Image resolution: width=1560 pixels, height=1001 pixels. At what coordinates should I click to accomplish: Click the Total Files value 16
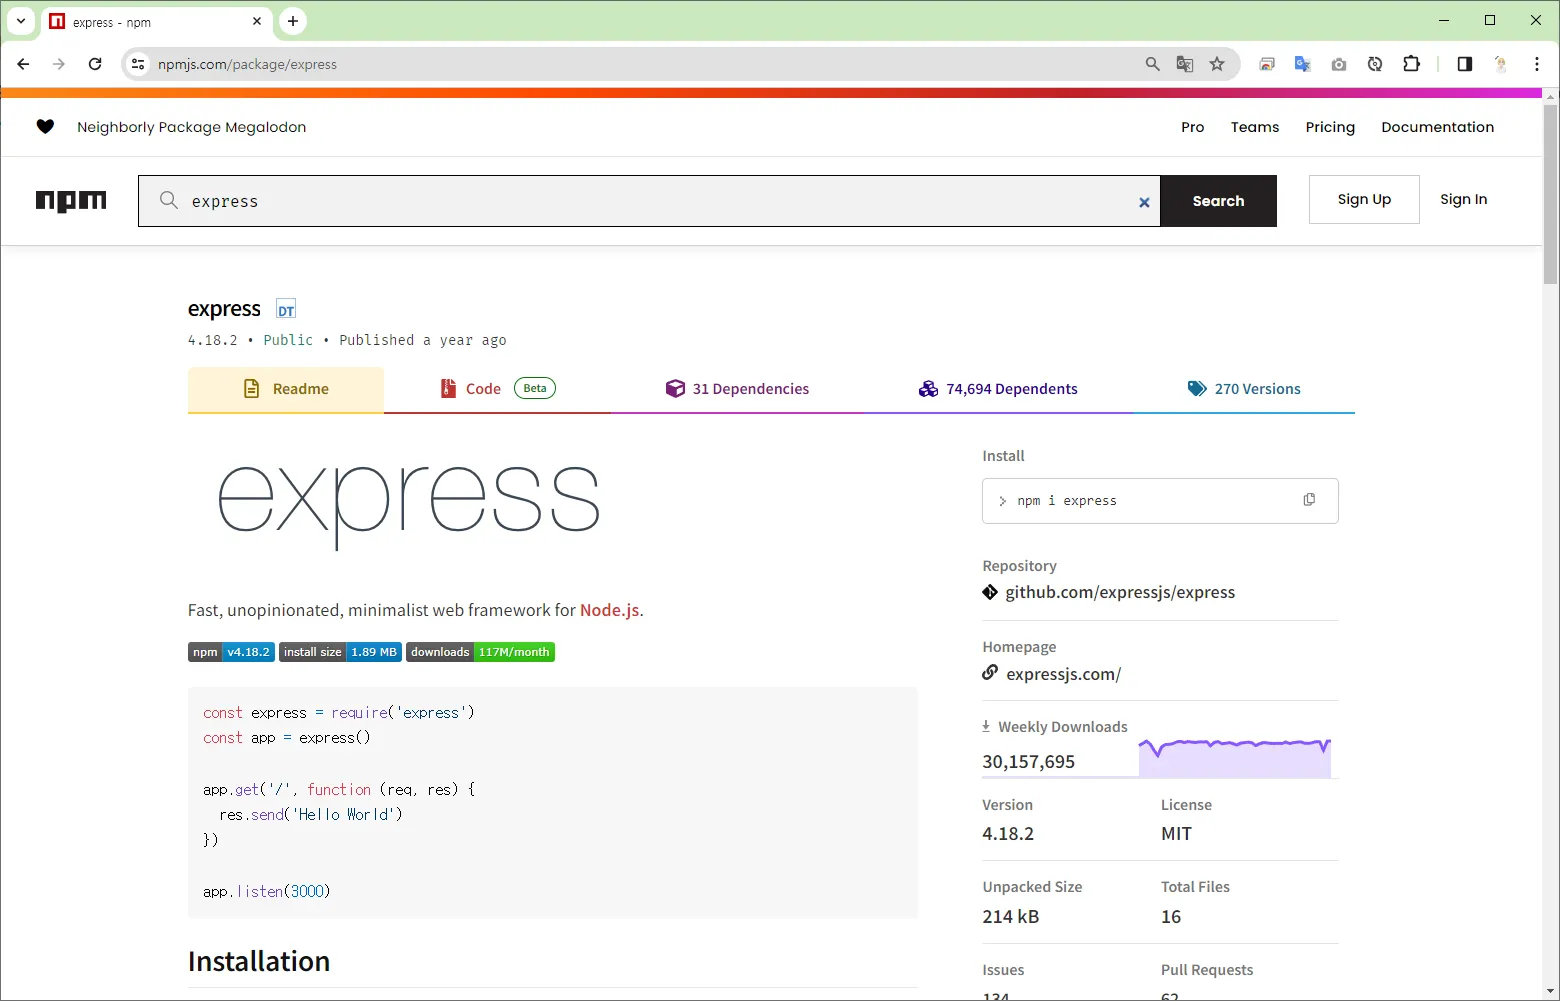pos(1171,917)
